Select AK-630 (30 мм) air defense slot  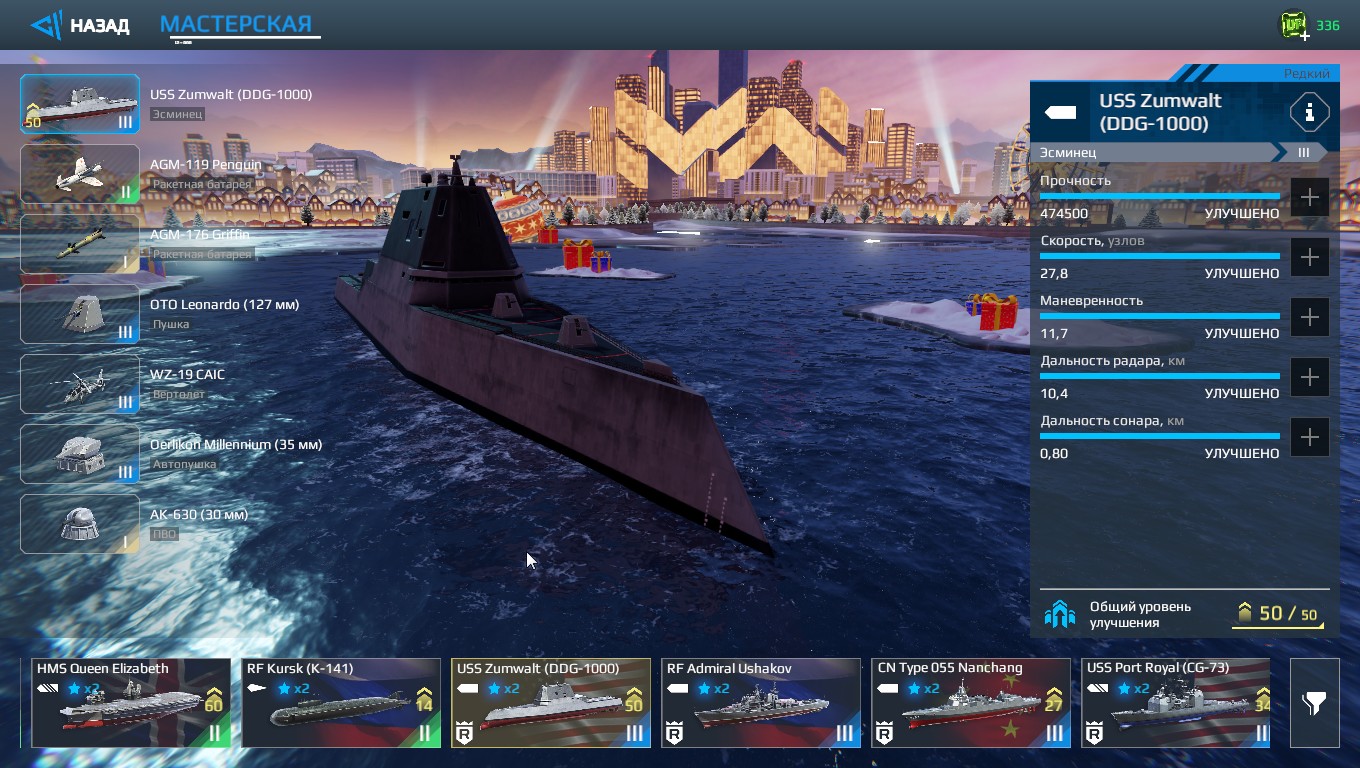pyautogui.click(x=80, y=524)
